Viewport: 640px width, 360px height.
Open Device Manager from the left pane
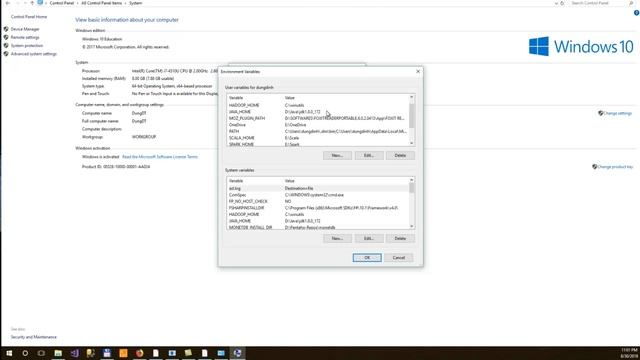tap(25, 29)
